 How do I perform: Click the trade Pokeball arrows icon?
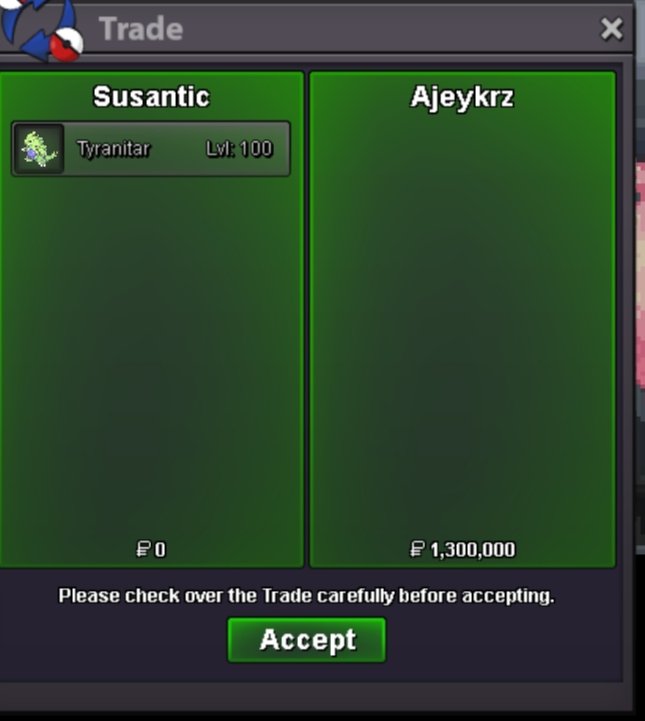click(x=41, y=29)
